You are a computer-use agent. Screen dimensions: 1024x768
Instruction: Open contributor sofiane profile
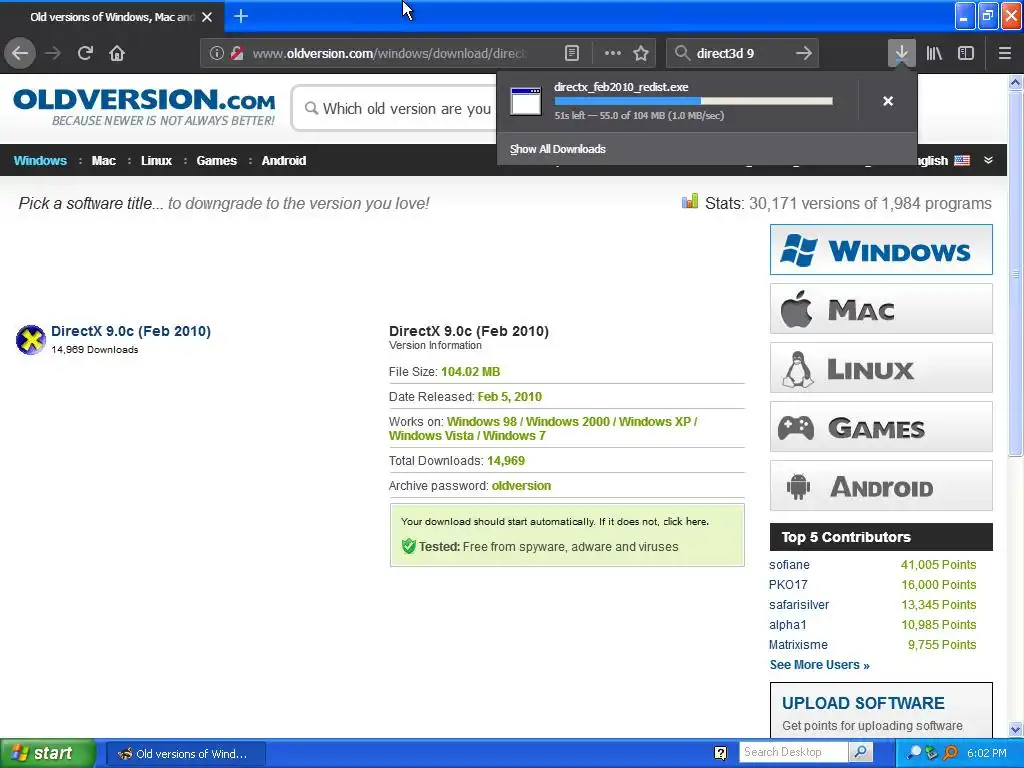pos(789,564)
